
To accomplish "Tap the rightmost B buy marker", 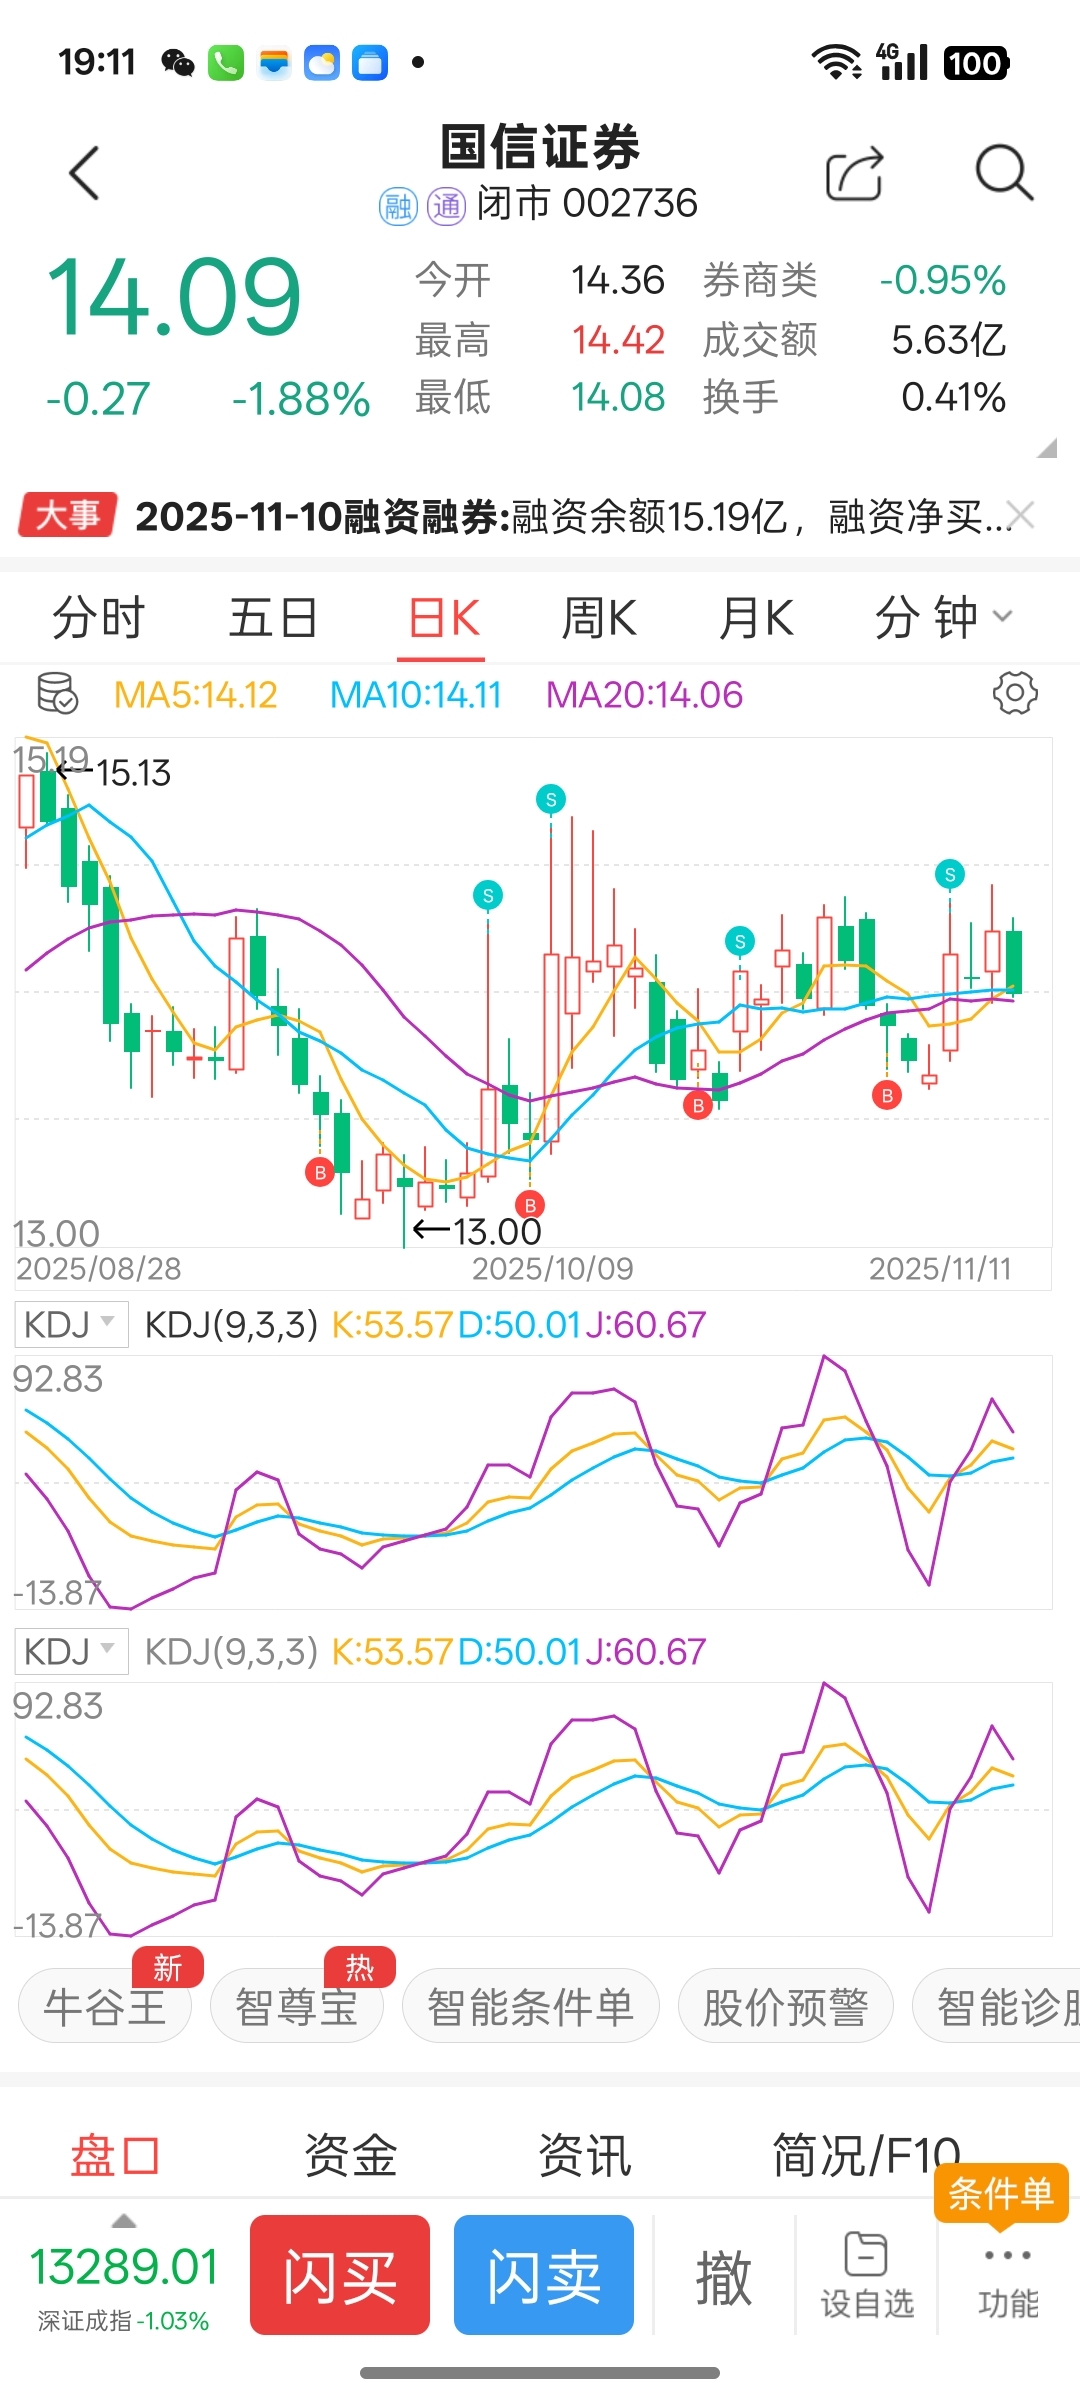I will coord(887,1096).
